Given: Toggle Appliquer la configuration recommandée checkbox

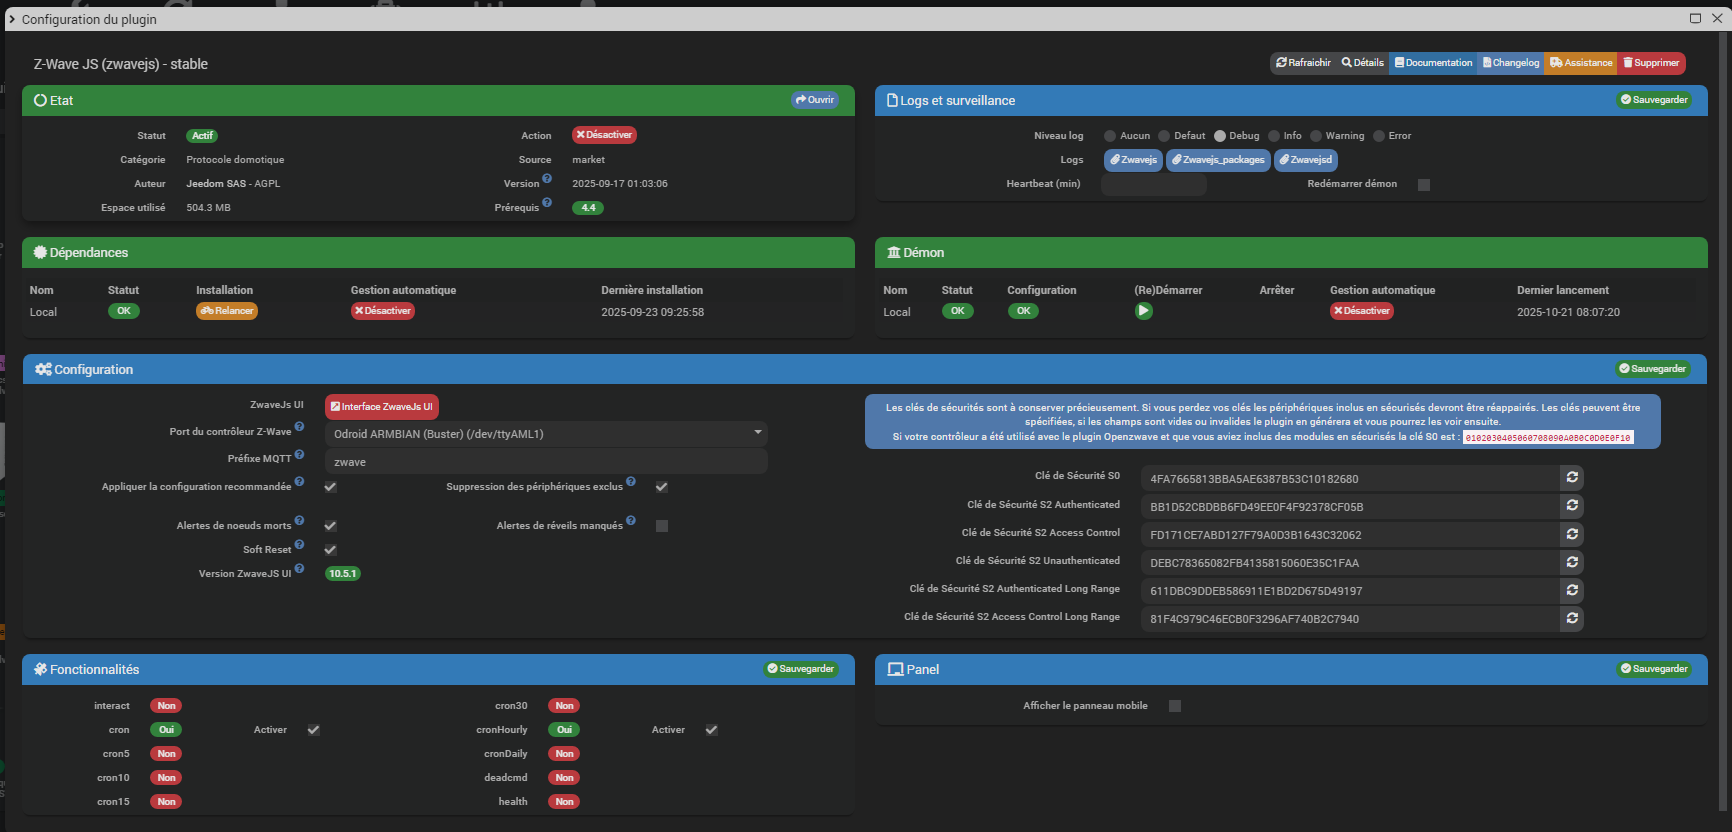Looking at the screenshot, I should (330, 487).
